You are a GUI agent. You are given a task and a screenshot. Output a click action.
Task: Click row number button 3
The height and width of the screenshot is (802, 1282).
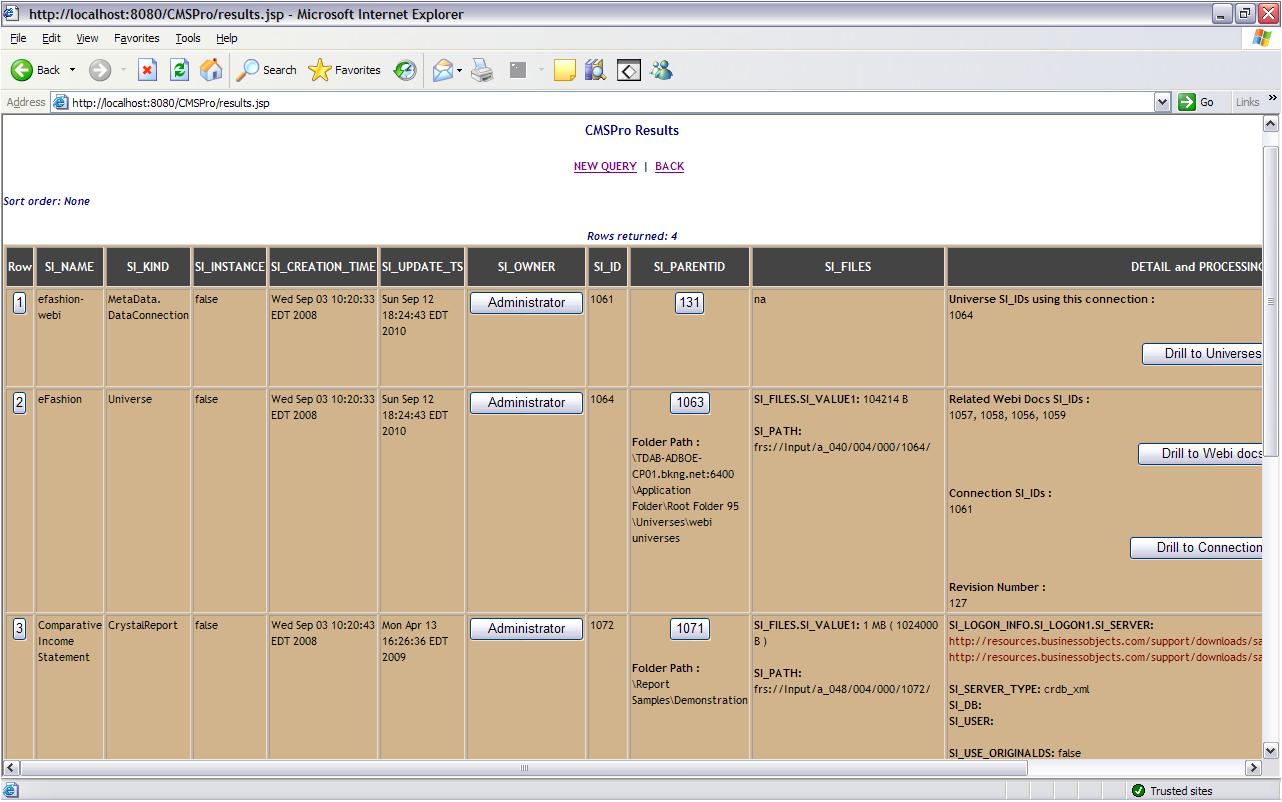tap(19, 628)
